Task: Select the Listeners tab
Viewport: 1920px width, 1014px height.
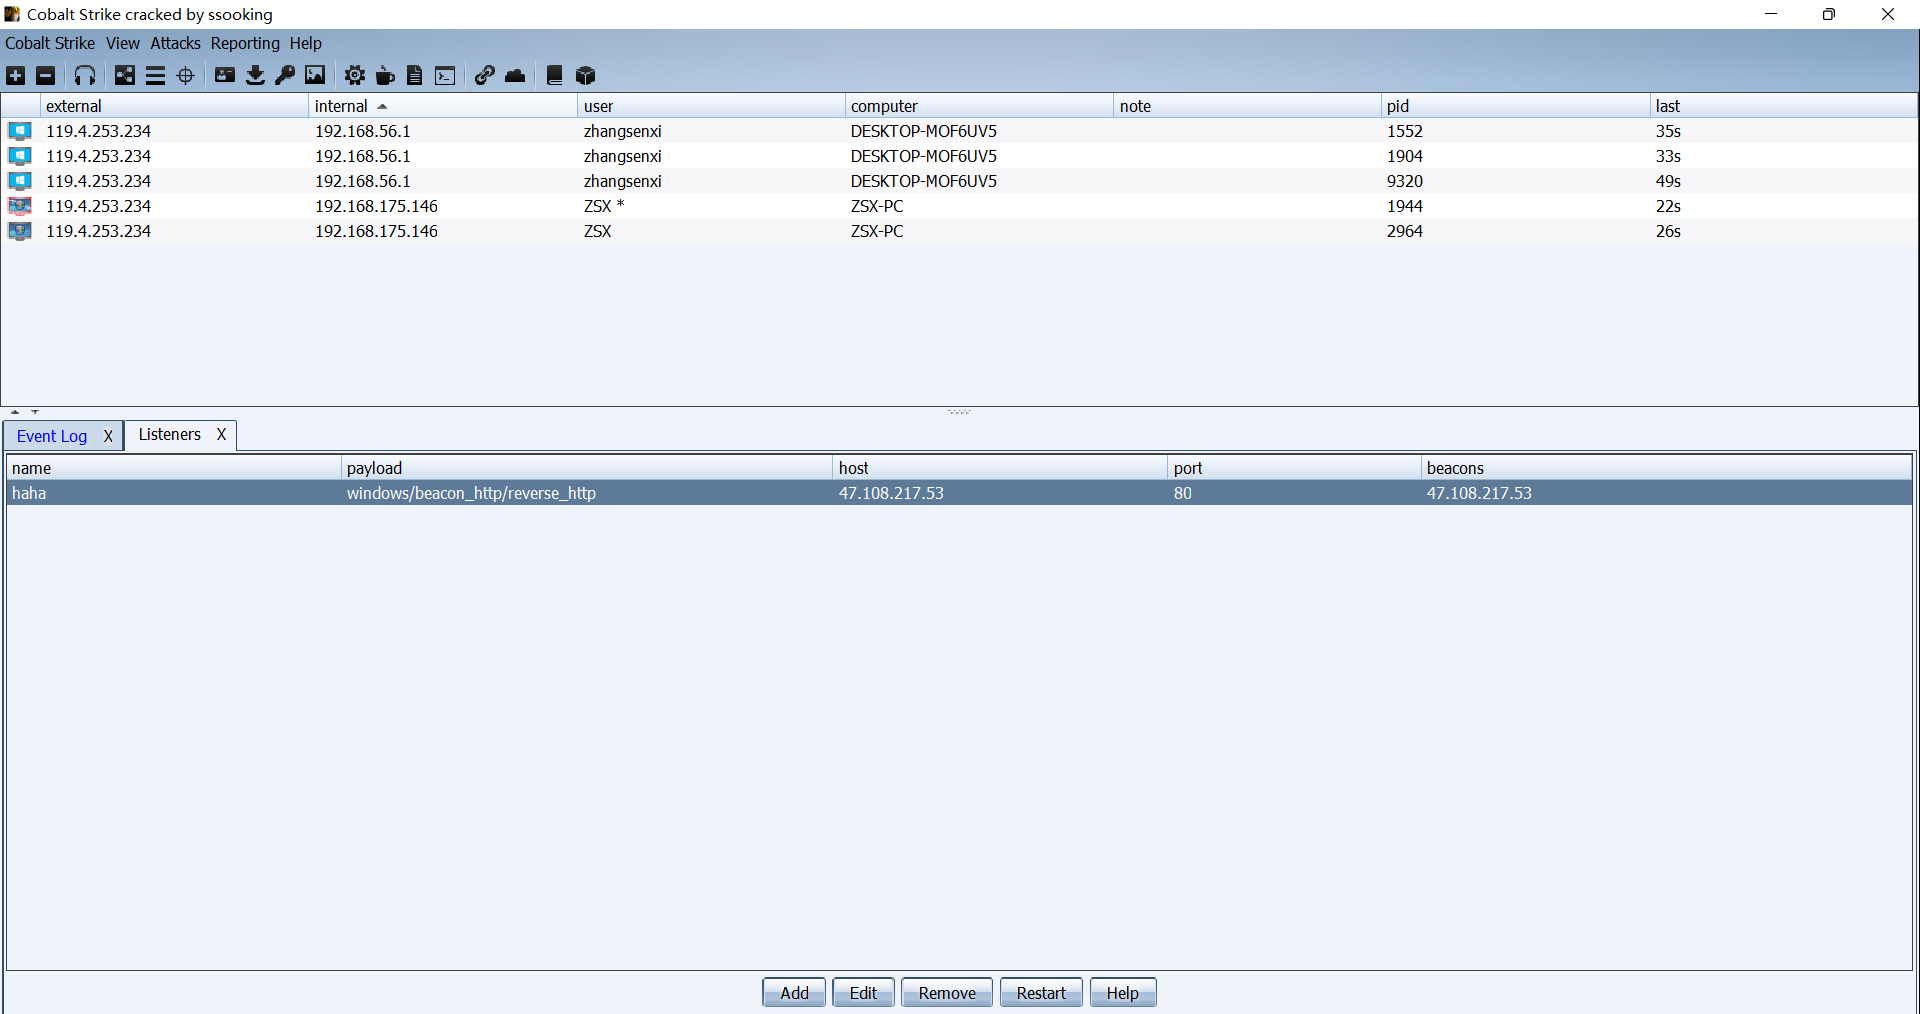Action: 170,434
